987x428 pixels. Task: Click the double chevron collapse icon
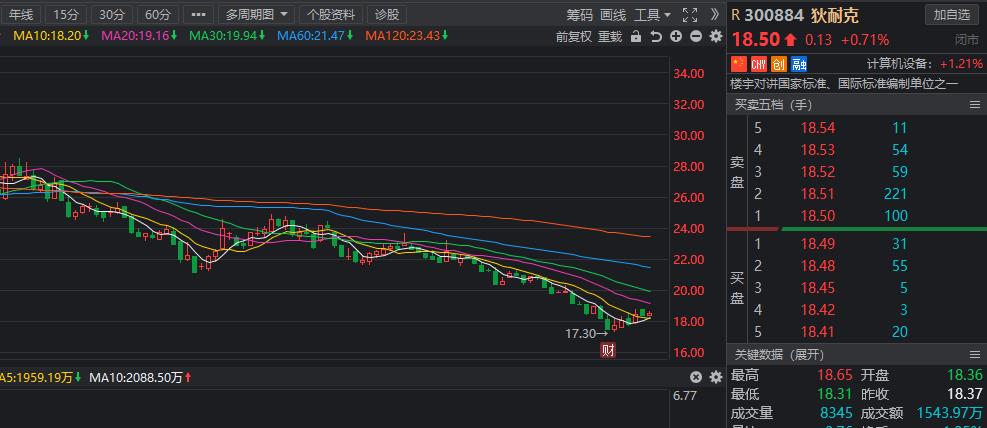[x=714, y=14]
